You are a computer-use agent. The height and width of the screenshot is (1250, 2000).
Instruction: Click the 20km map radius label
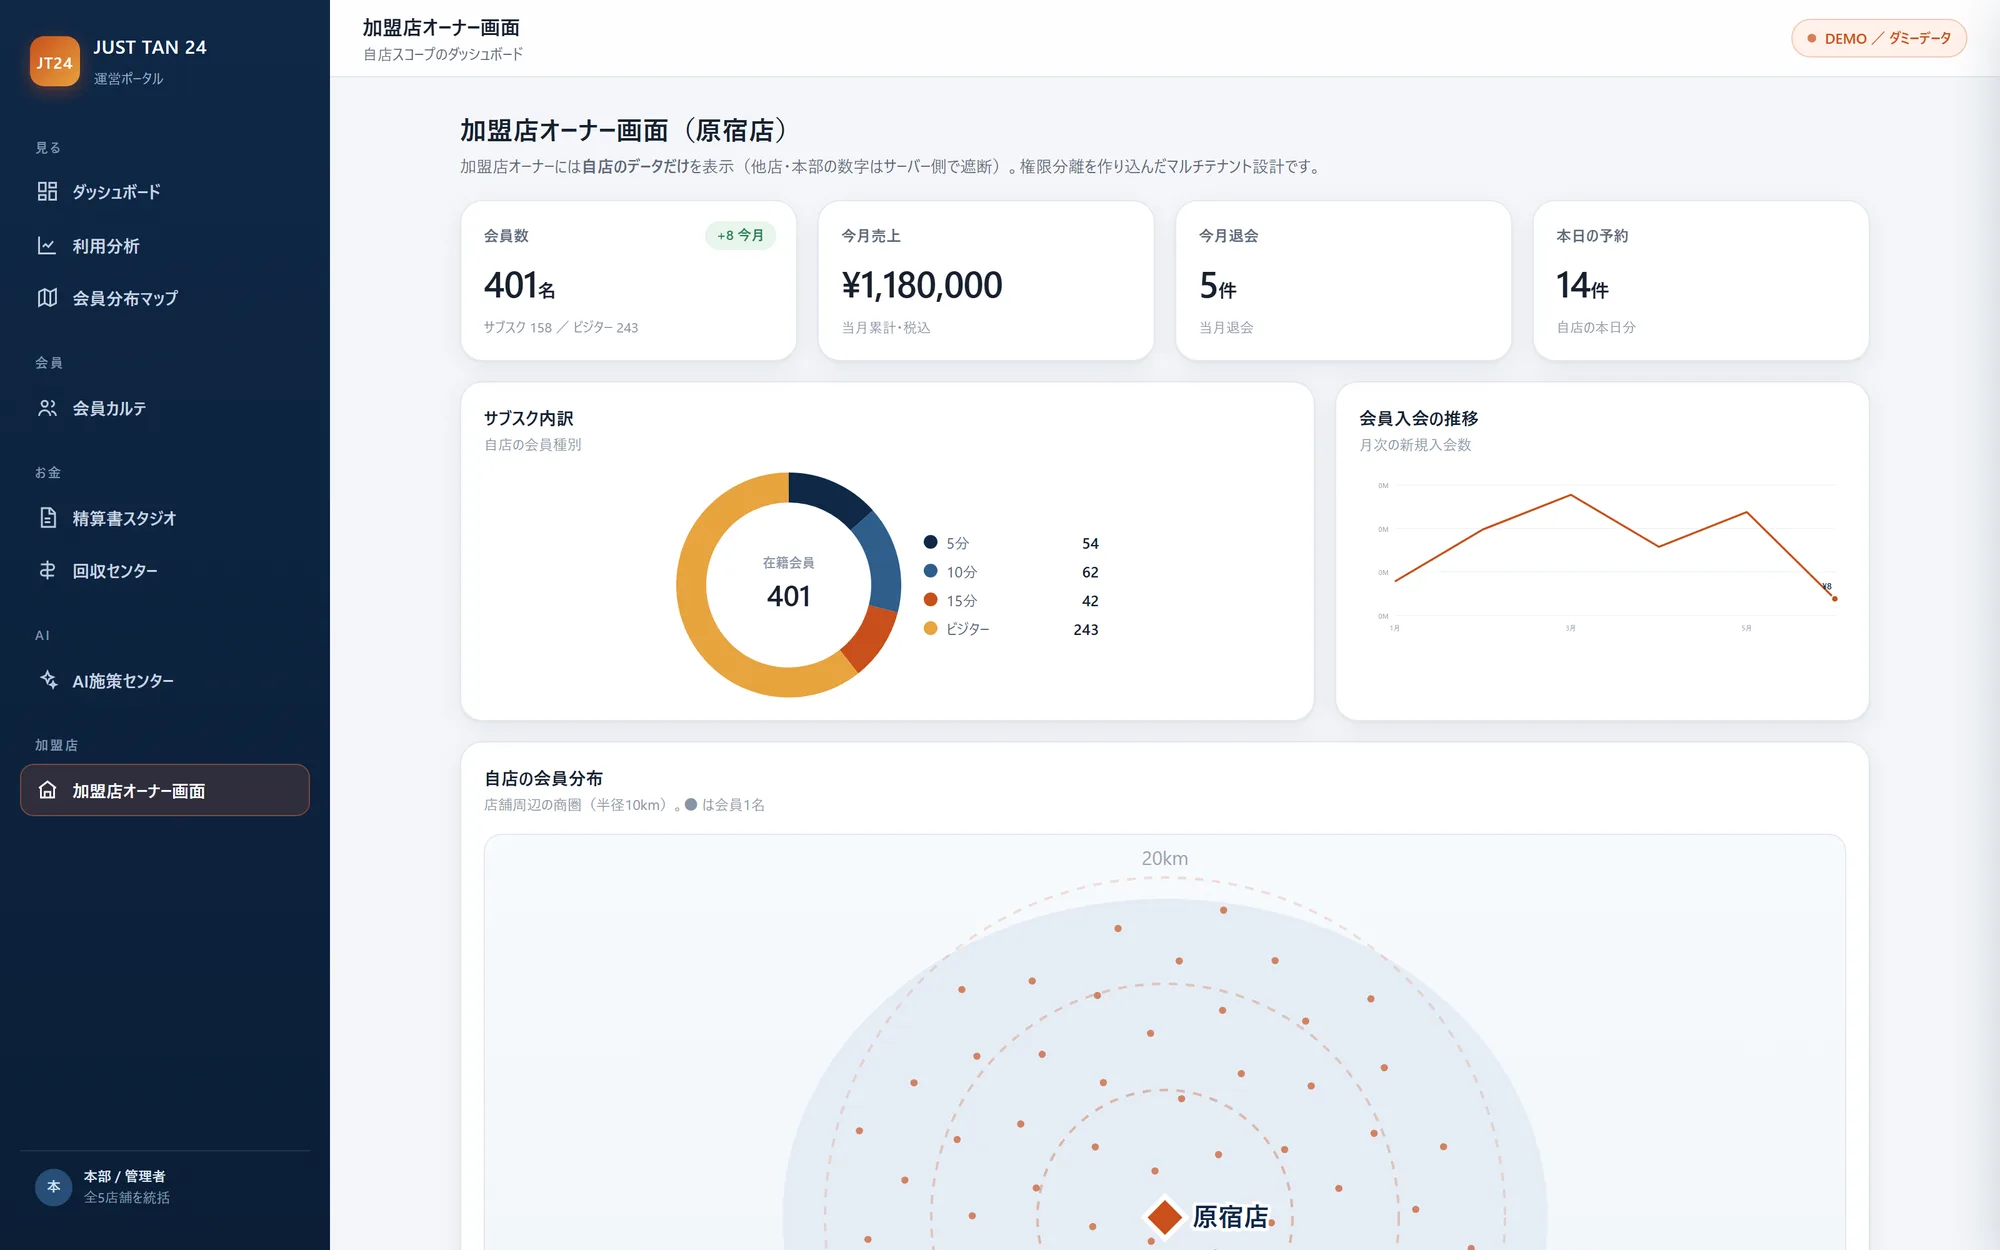point(1165,858)
